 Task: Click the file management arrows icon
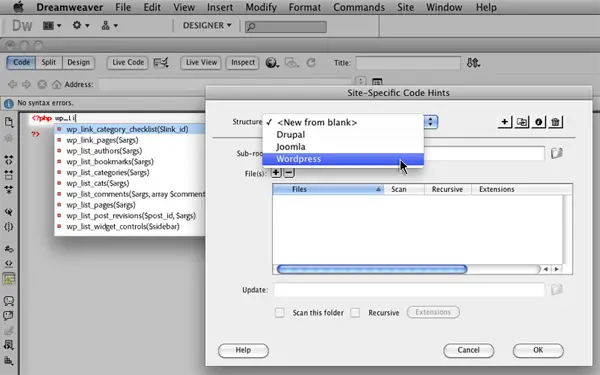click(x=473, y=63)
